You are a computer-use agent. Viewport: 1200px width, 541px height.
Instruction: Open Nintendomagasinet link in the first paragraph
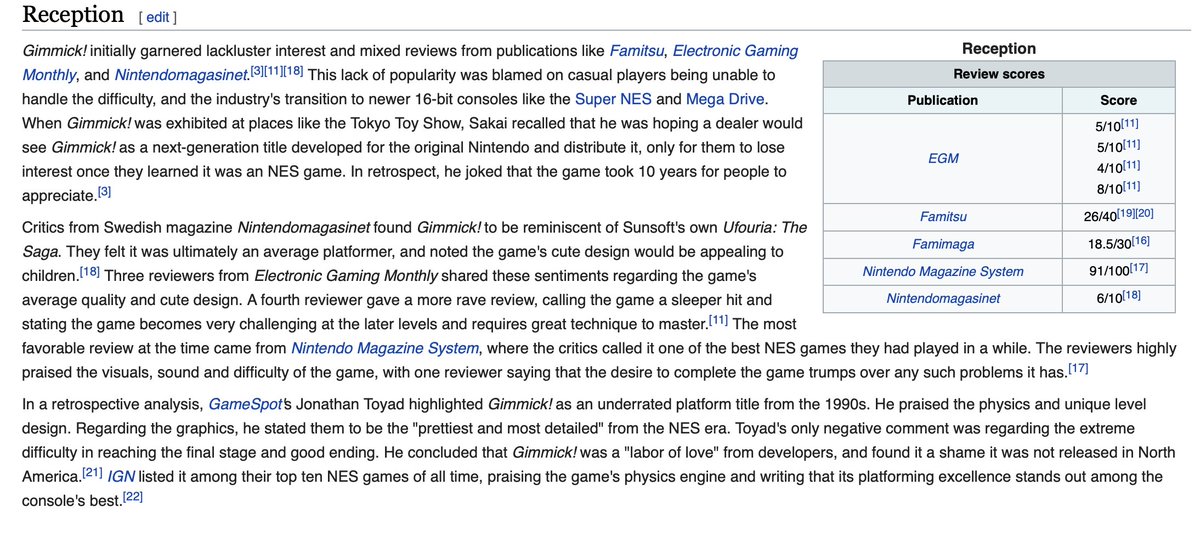[180, 75]
